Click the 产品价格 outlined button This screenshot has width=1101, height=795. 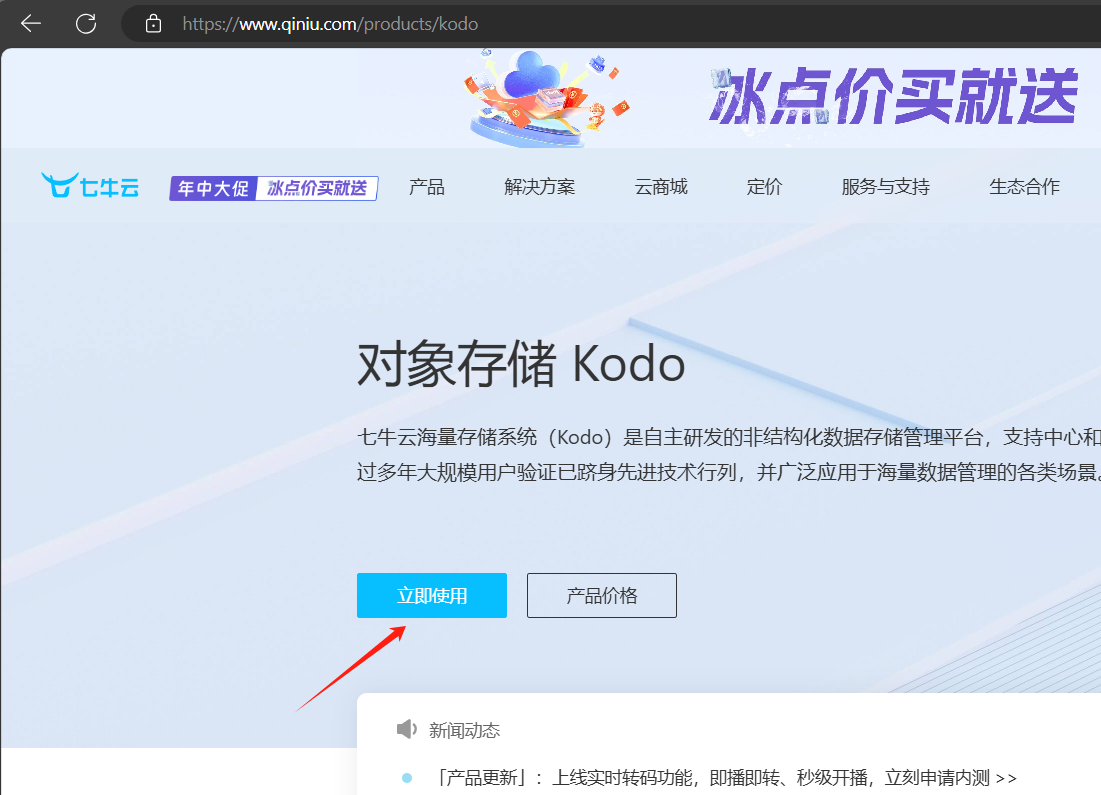(x=602, y=596)
